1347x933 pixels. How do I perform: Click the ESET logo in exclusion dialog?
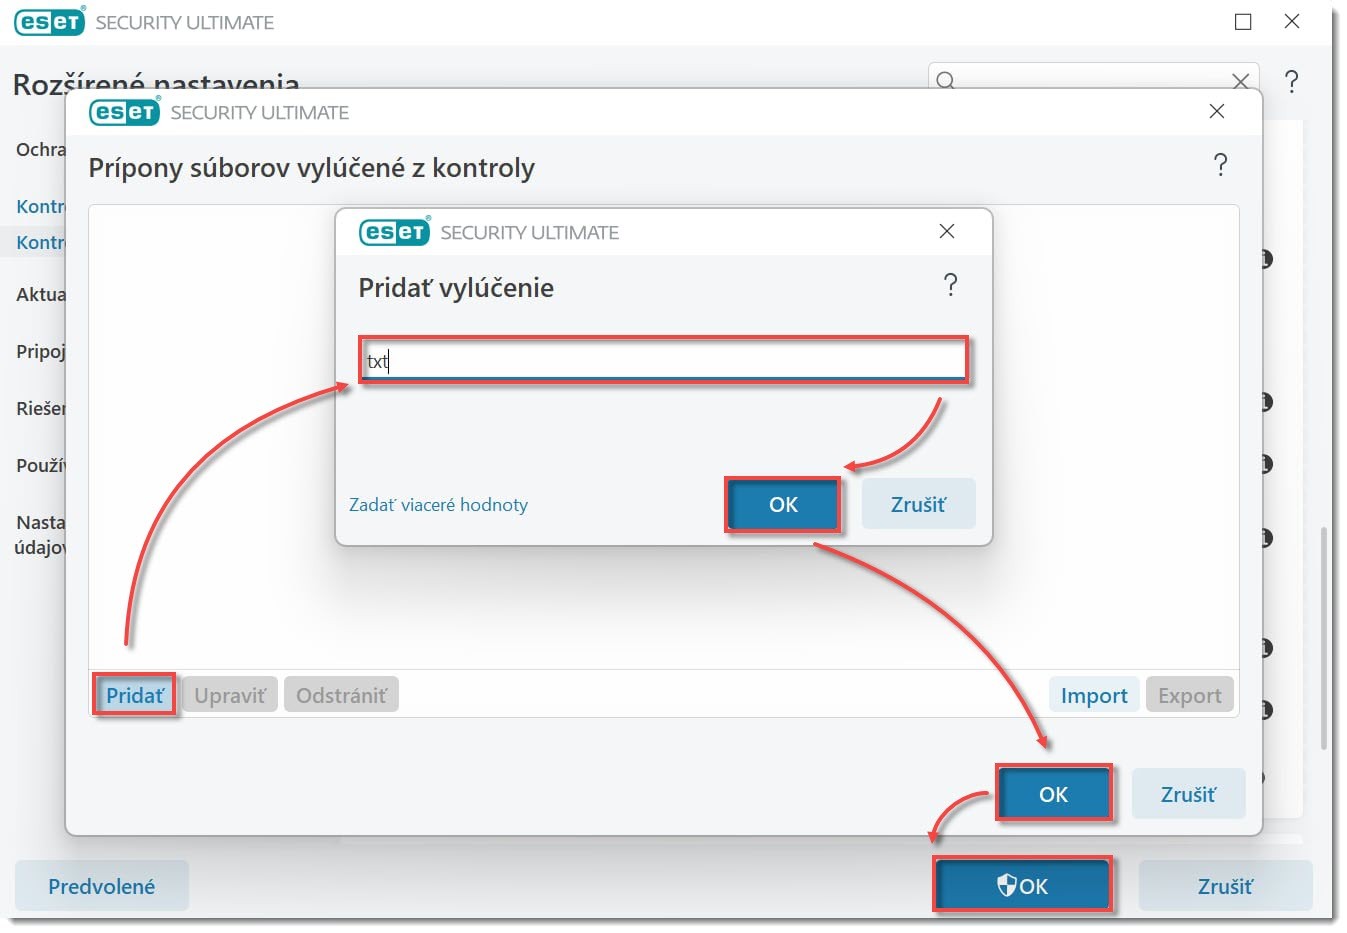(394, 232)
